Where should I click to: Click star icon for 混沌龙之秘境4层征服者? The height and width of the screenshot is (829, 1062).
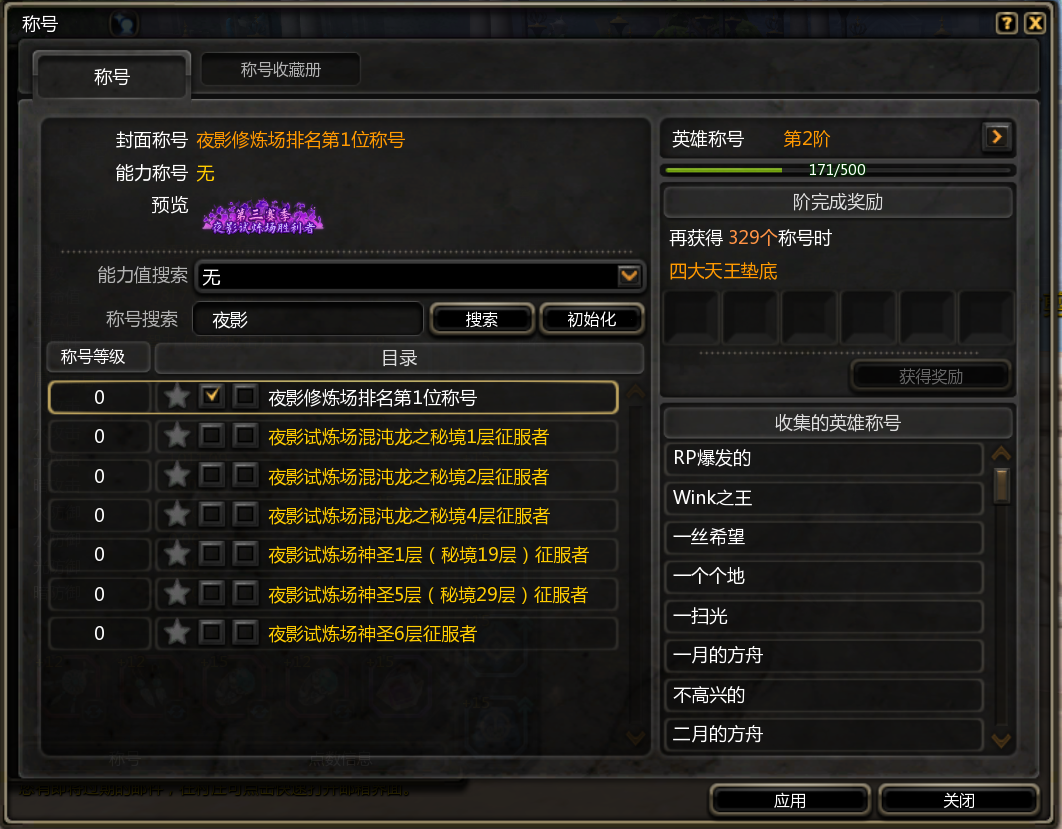tap(177, 515)
